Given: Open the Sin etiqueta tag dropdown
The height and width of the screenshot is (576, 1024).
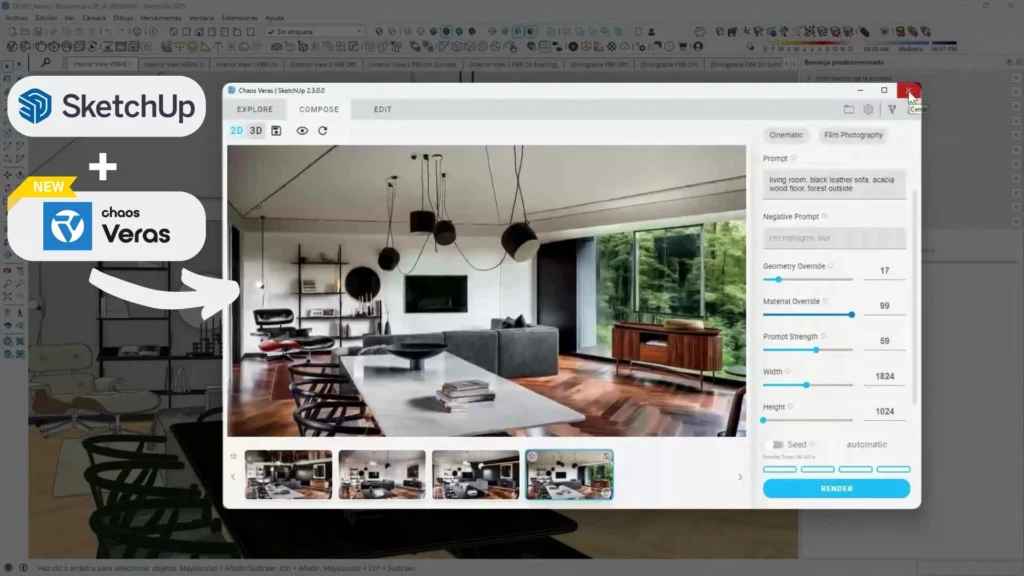Looking at the screenshot, I should 315,31.
